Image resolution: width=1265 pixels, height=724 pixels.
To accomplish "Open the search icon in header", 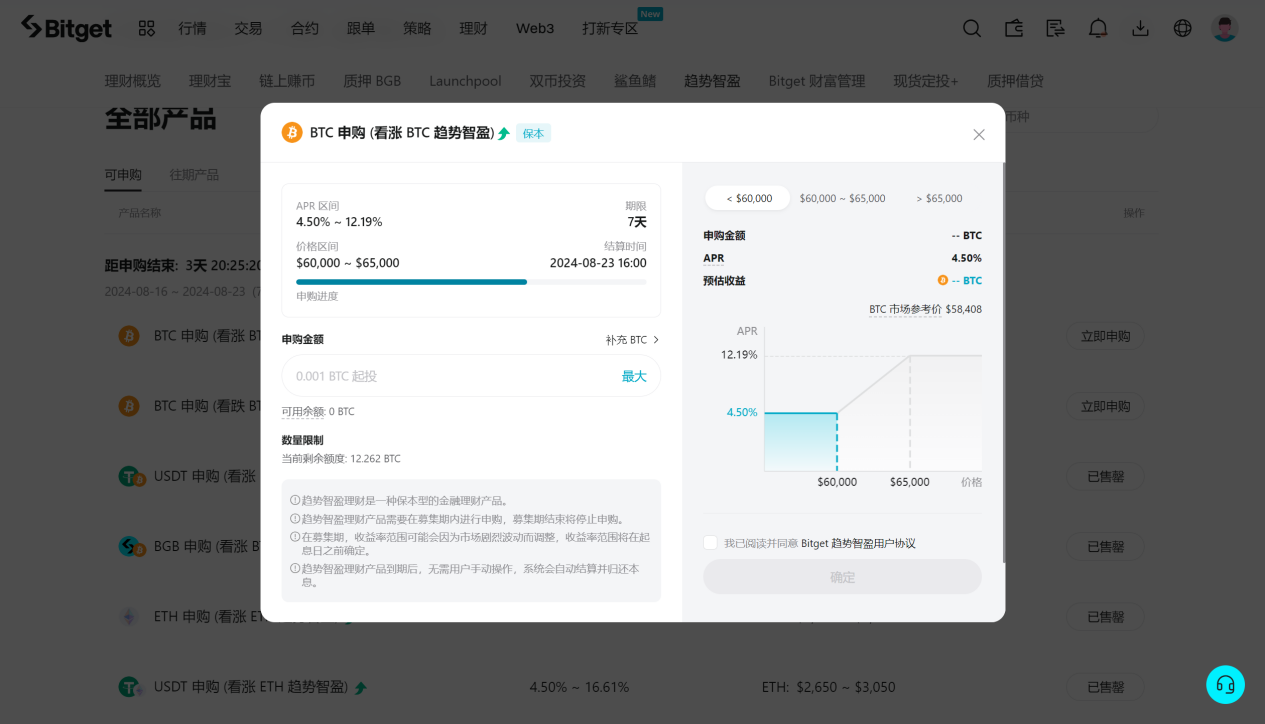I will (972, 28).
